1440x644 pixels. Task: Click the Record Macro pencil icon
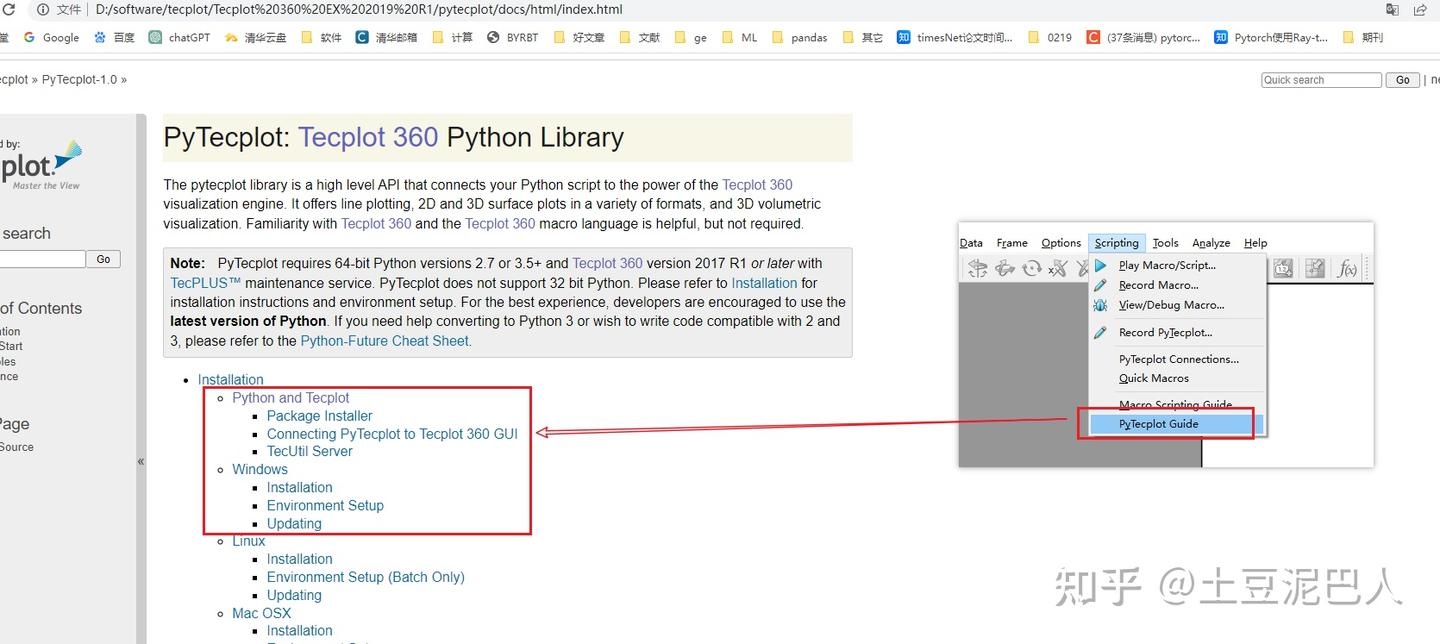click(1100, 285)
